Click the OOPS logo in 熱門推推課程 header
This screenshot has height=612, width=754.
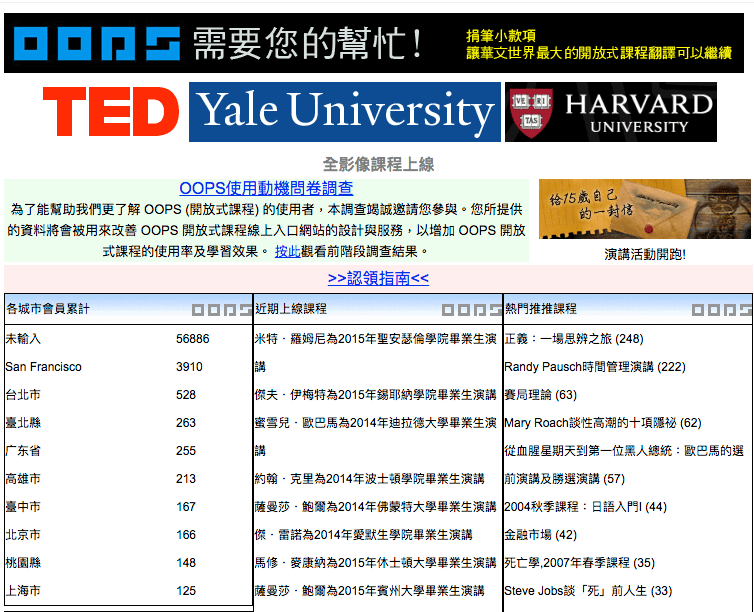pyautogui.click(x=722, y=310)
